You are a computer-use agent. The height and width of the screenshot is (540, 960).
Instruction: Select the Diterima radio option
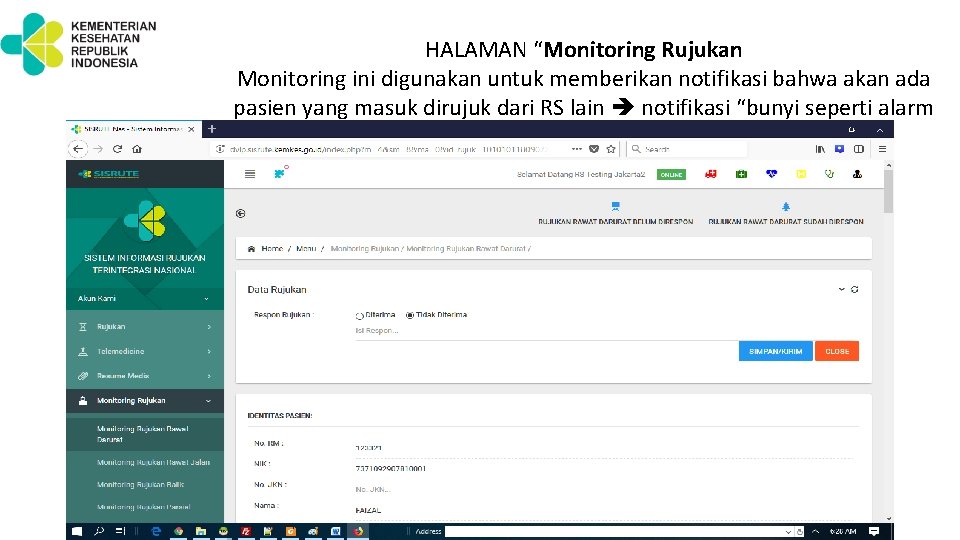359,315
